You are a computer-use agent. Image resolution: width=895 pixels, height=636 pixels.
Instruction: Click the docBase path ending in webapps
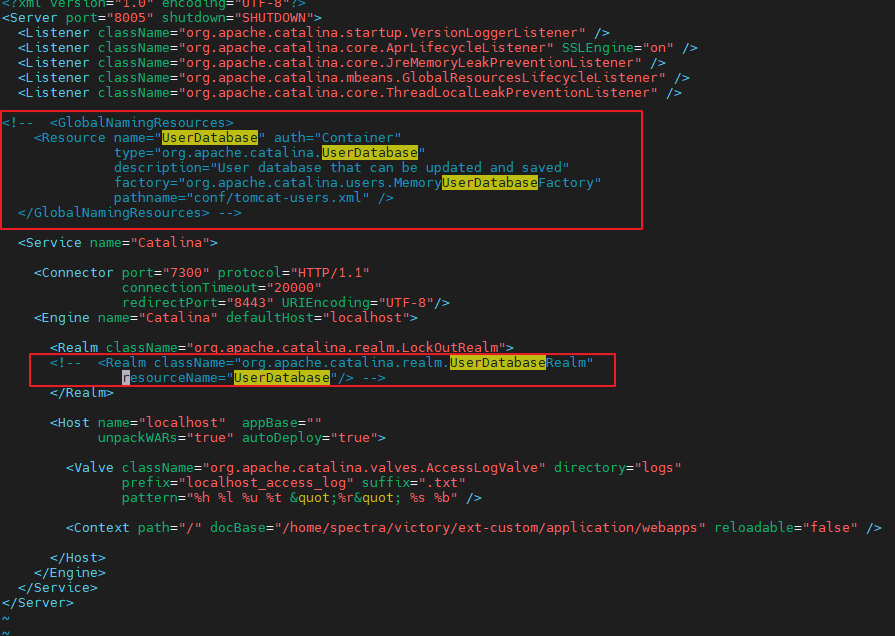(x=490, y=528)
